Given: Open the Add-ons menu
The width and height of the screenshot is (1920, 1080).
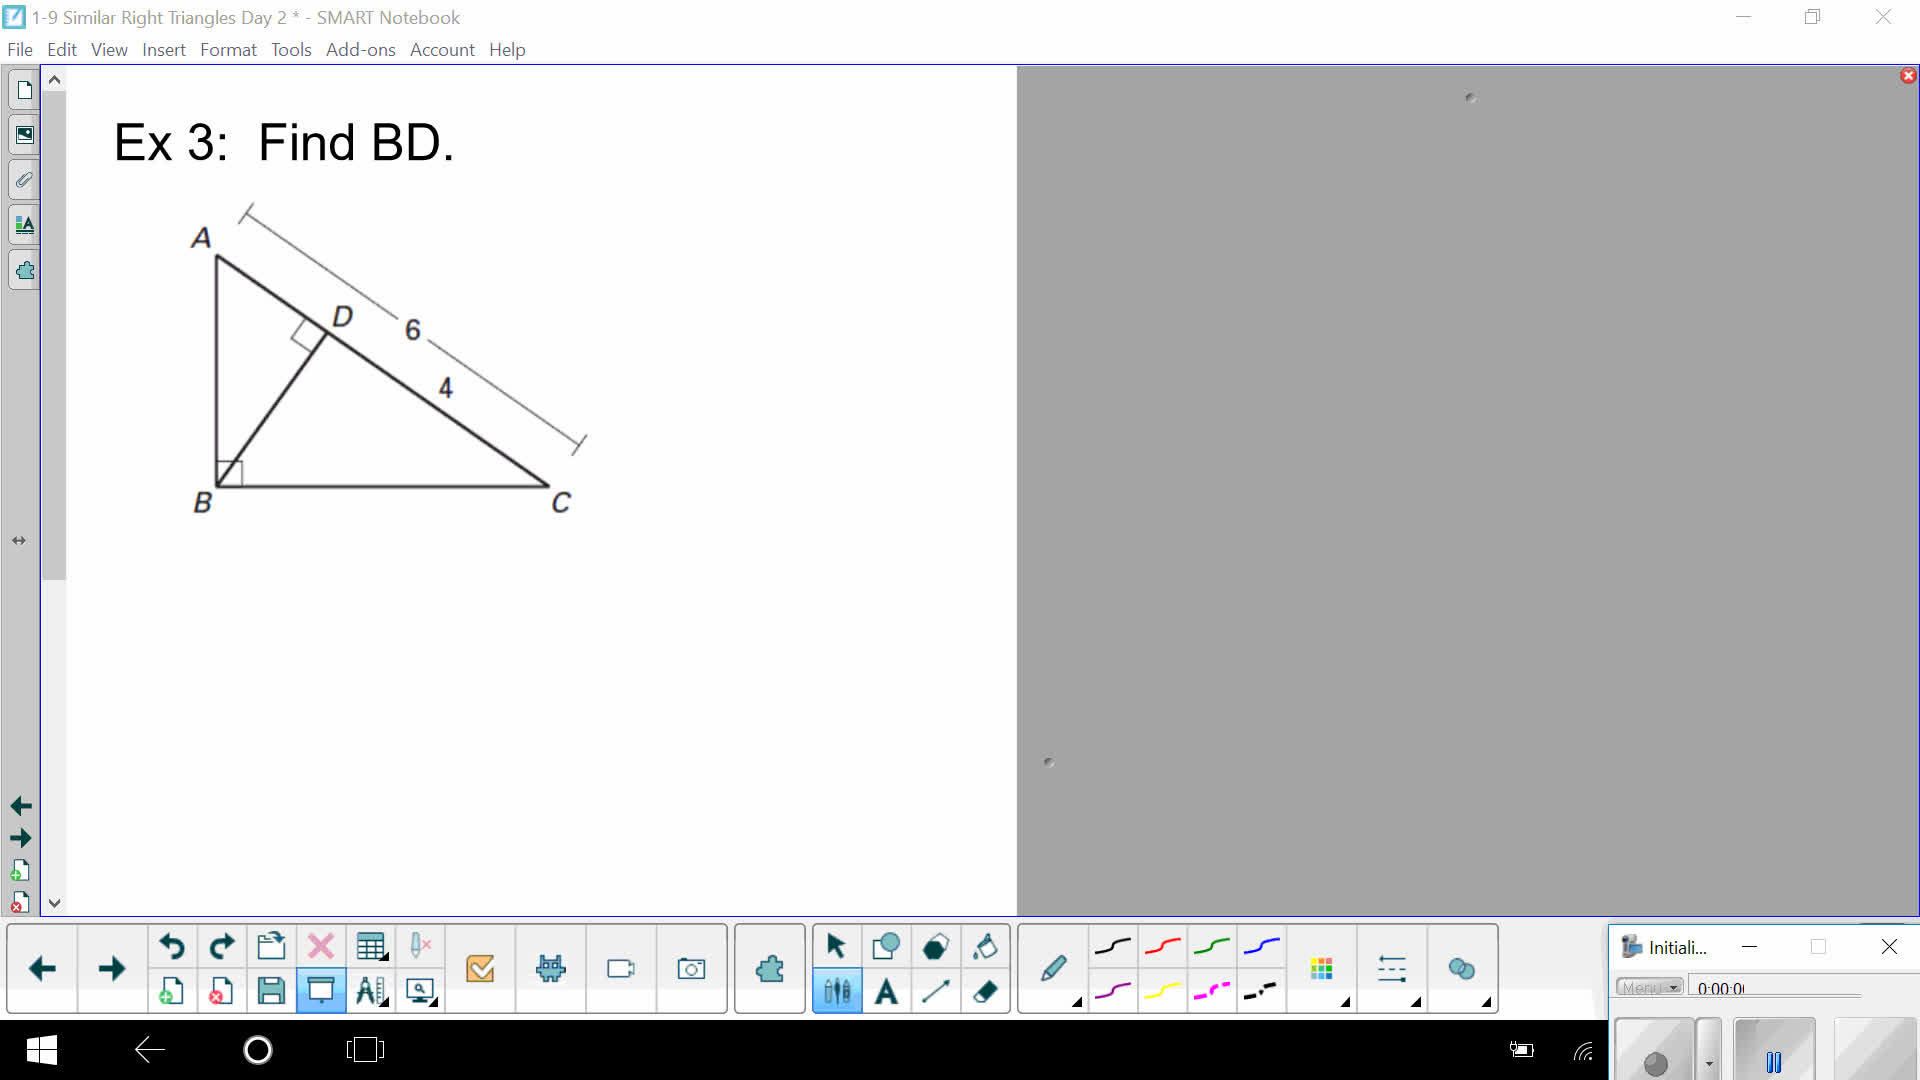Looking at the screenshot, I should click(x=360, y=50).
